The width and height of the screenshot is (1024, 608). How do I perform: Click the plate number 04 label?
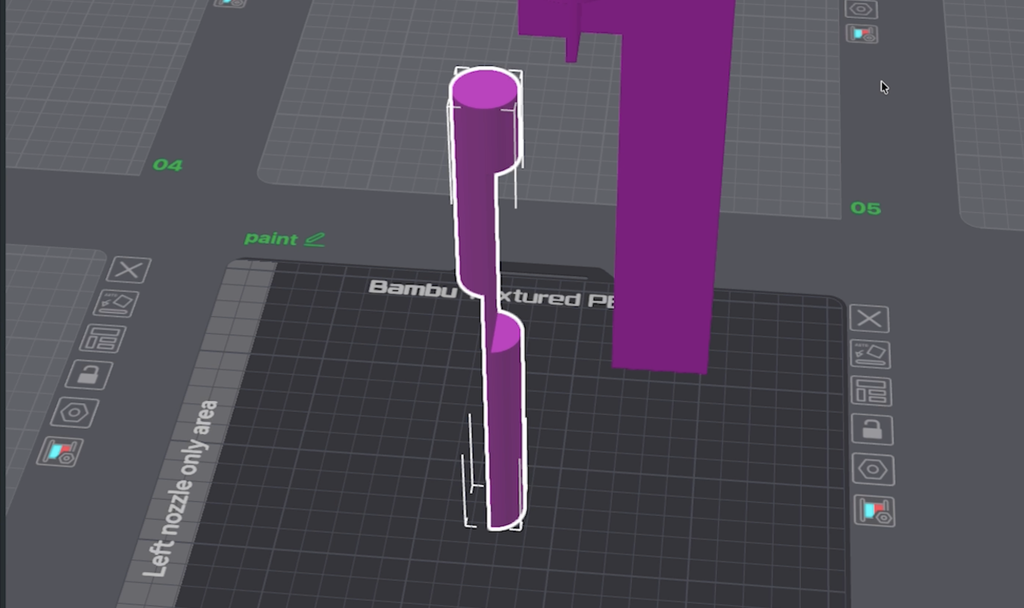pyautogui.click(x=168, y=165)
